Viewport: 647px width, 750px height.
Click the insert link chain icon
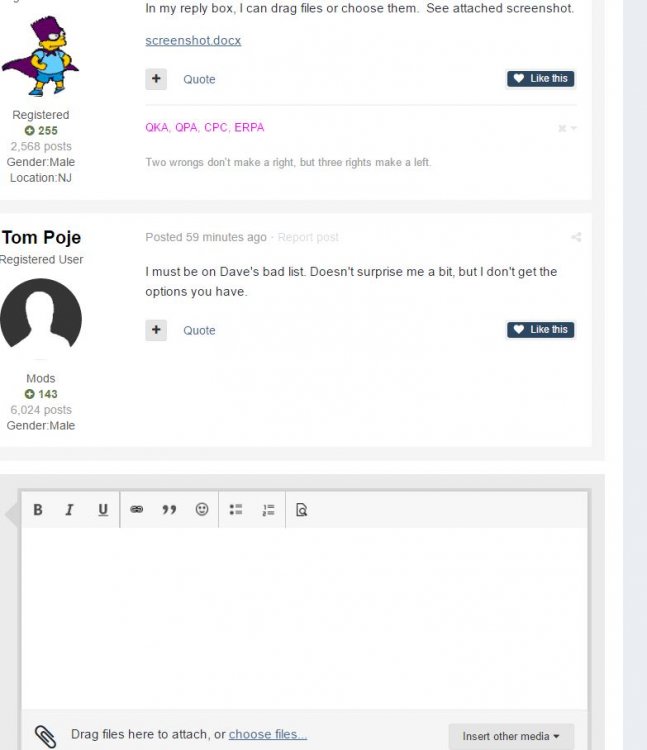[x=137, y=510]
